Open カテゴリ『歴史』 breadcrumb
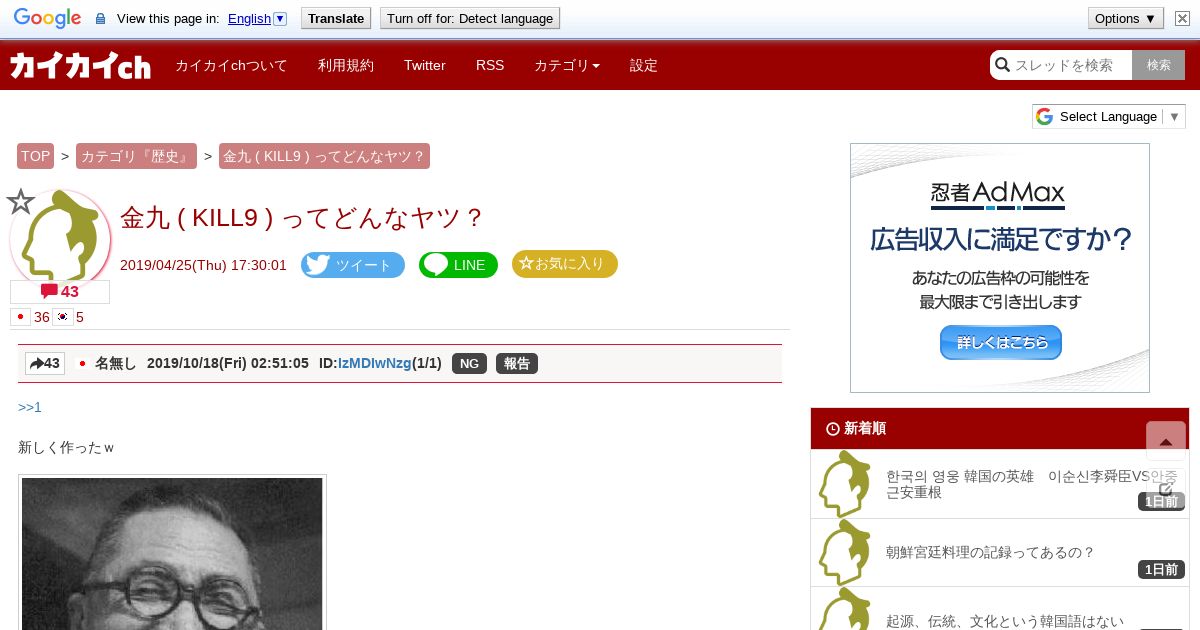 pyautogui.click(x=137, y=156)
